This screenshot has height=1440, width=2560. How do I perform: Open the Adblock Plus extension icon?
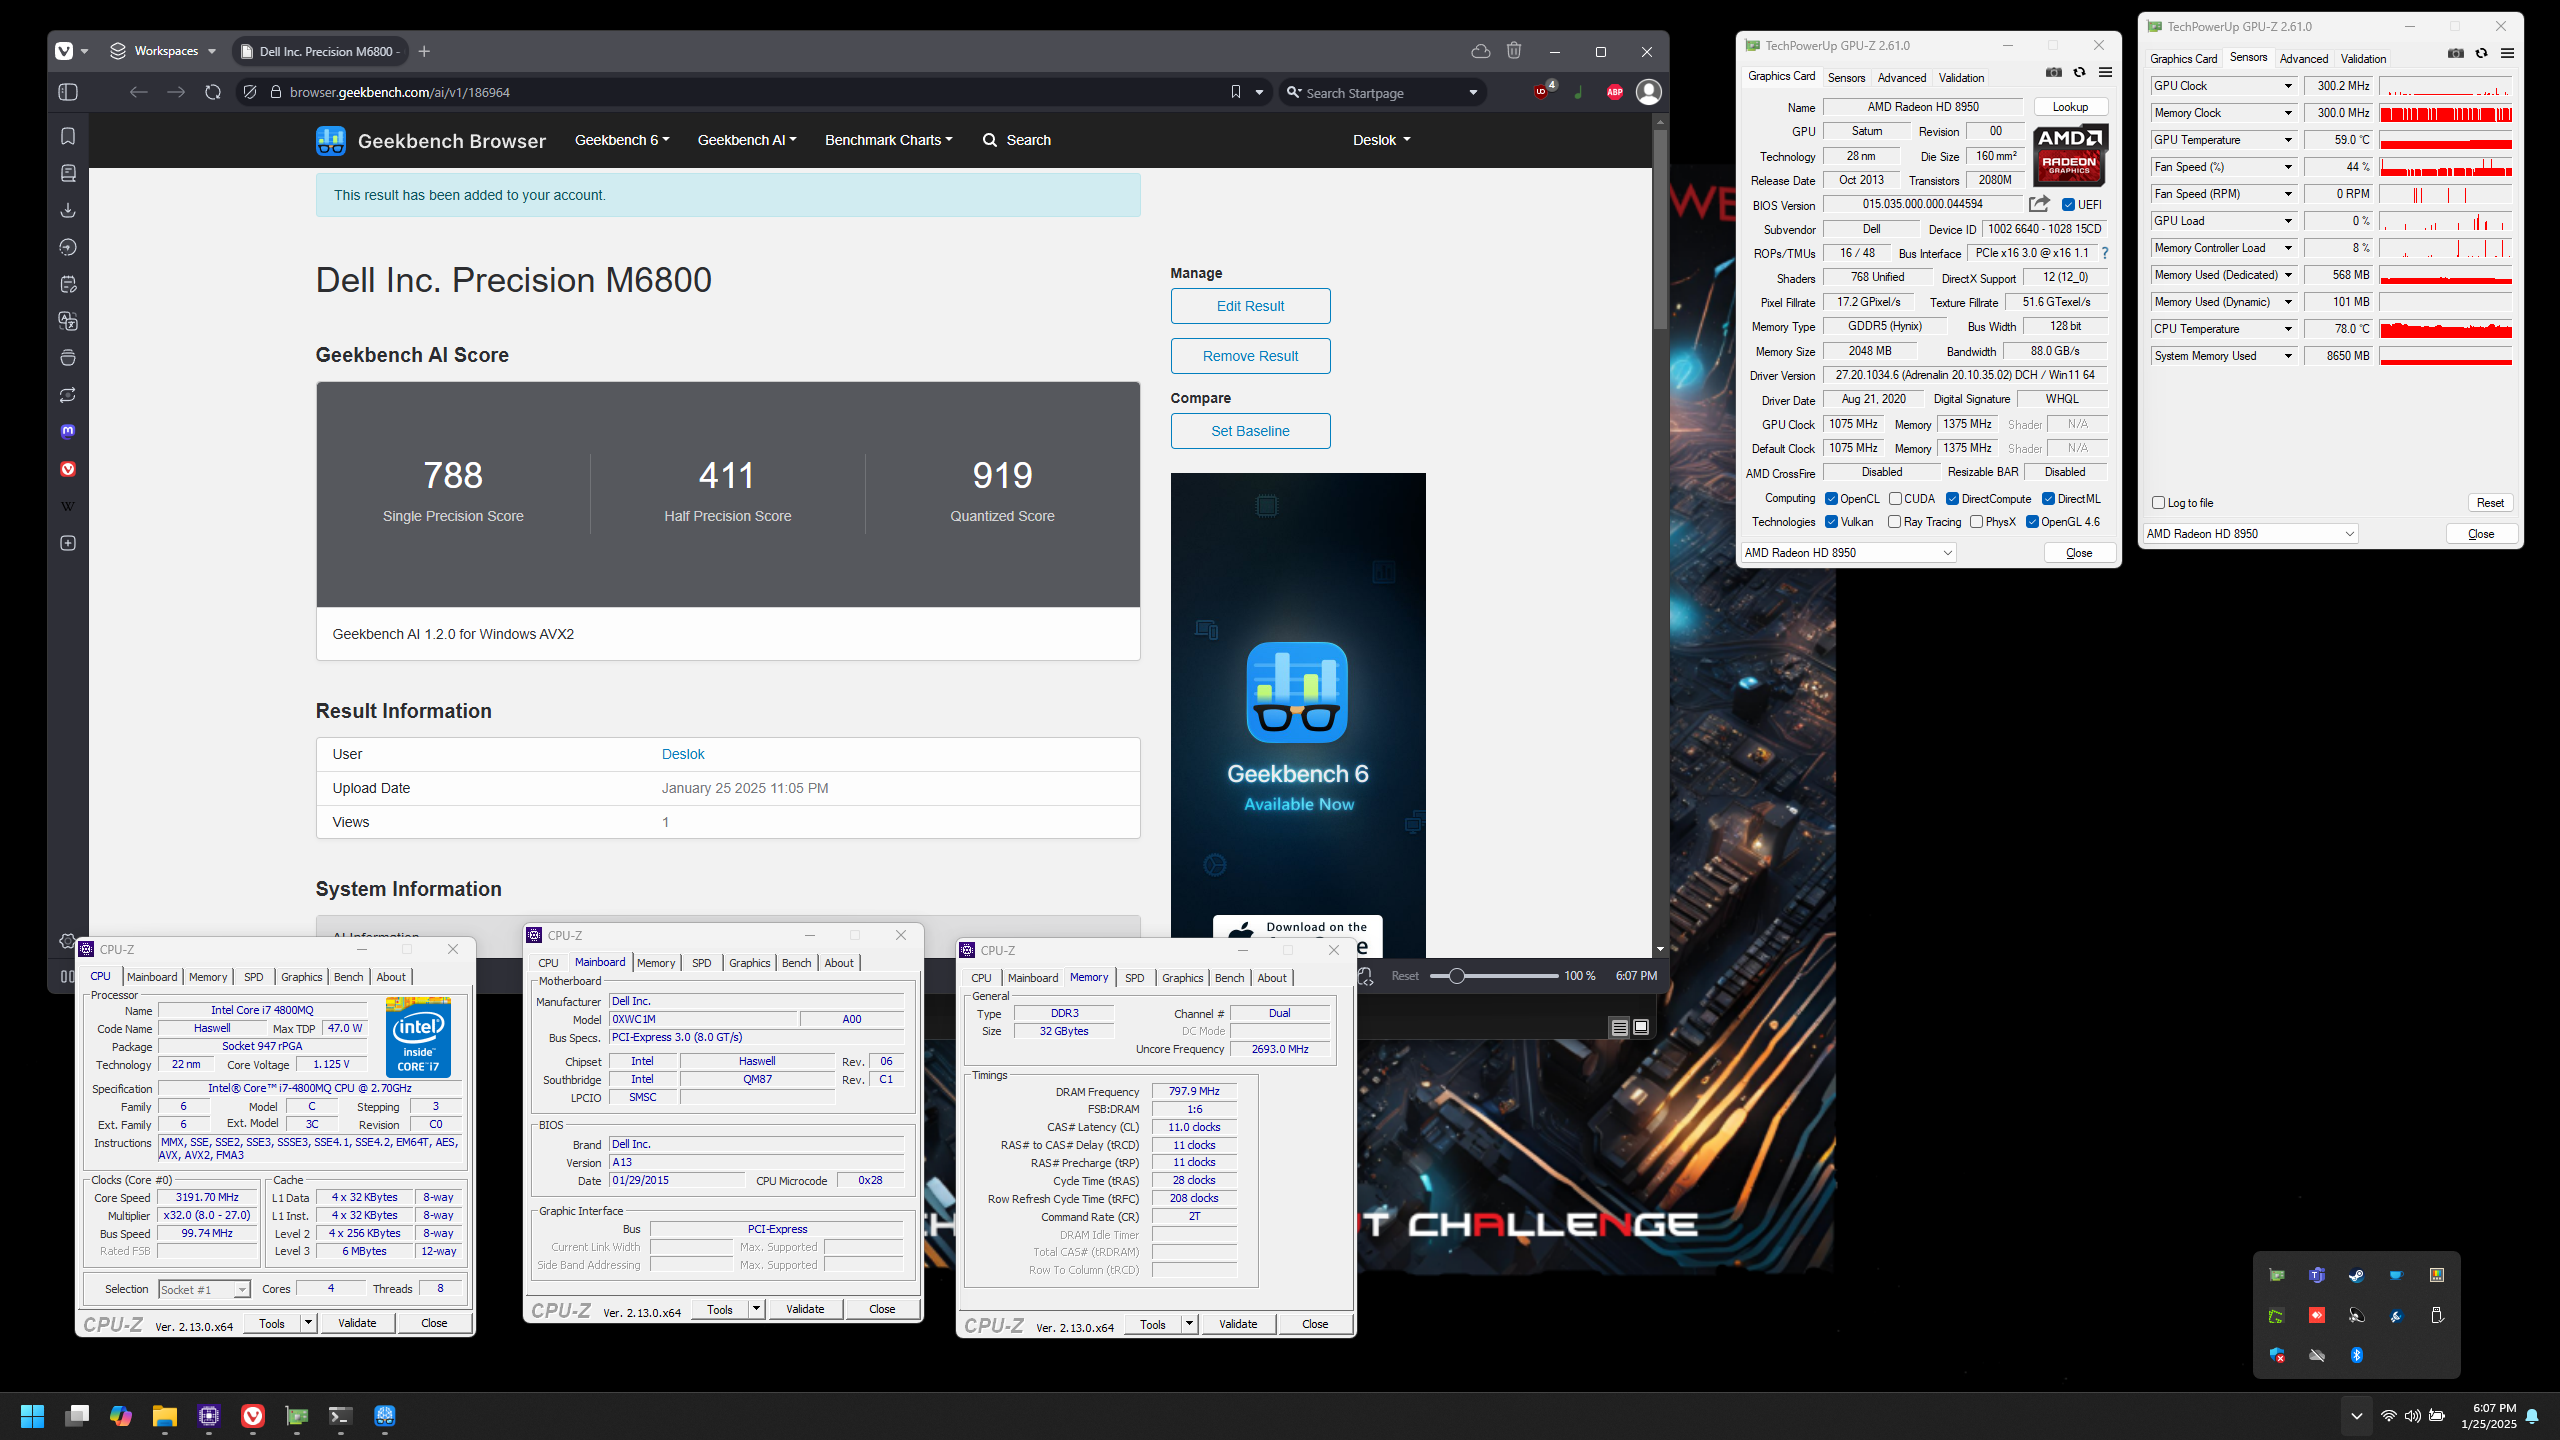(x=1615, y=92)
